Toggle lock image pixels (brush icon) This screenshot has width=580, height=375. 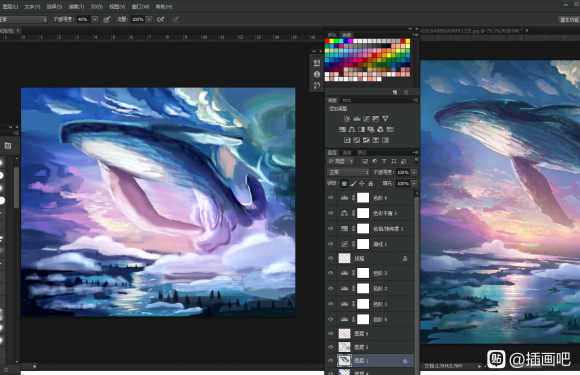pos(353,183)
